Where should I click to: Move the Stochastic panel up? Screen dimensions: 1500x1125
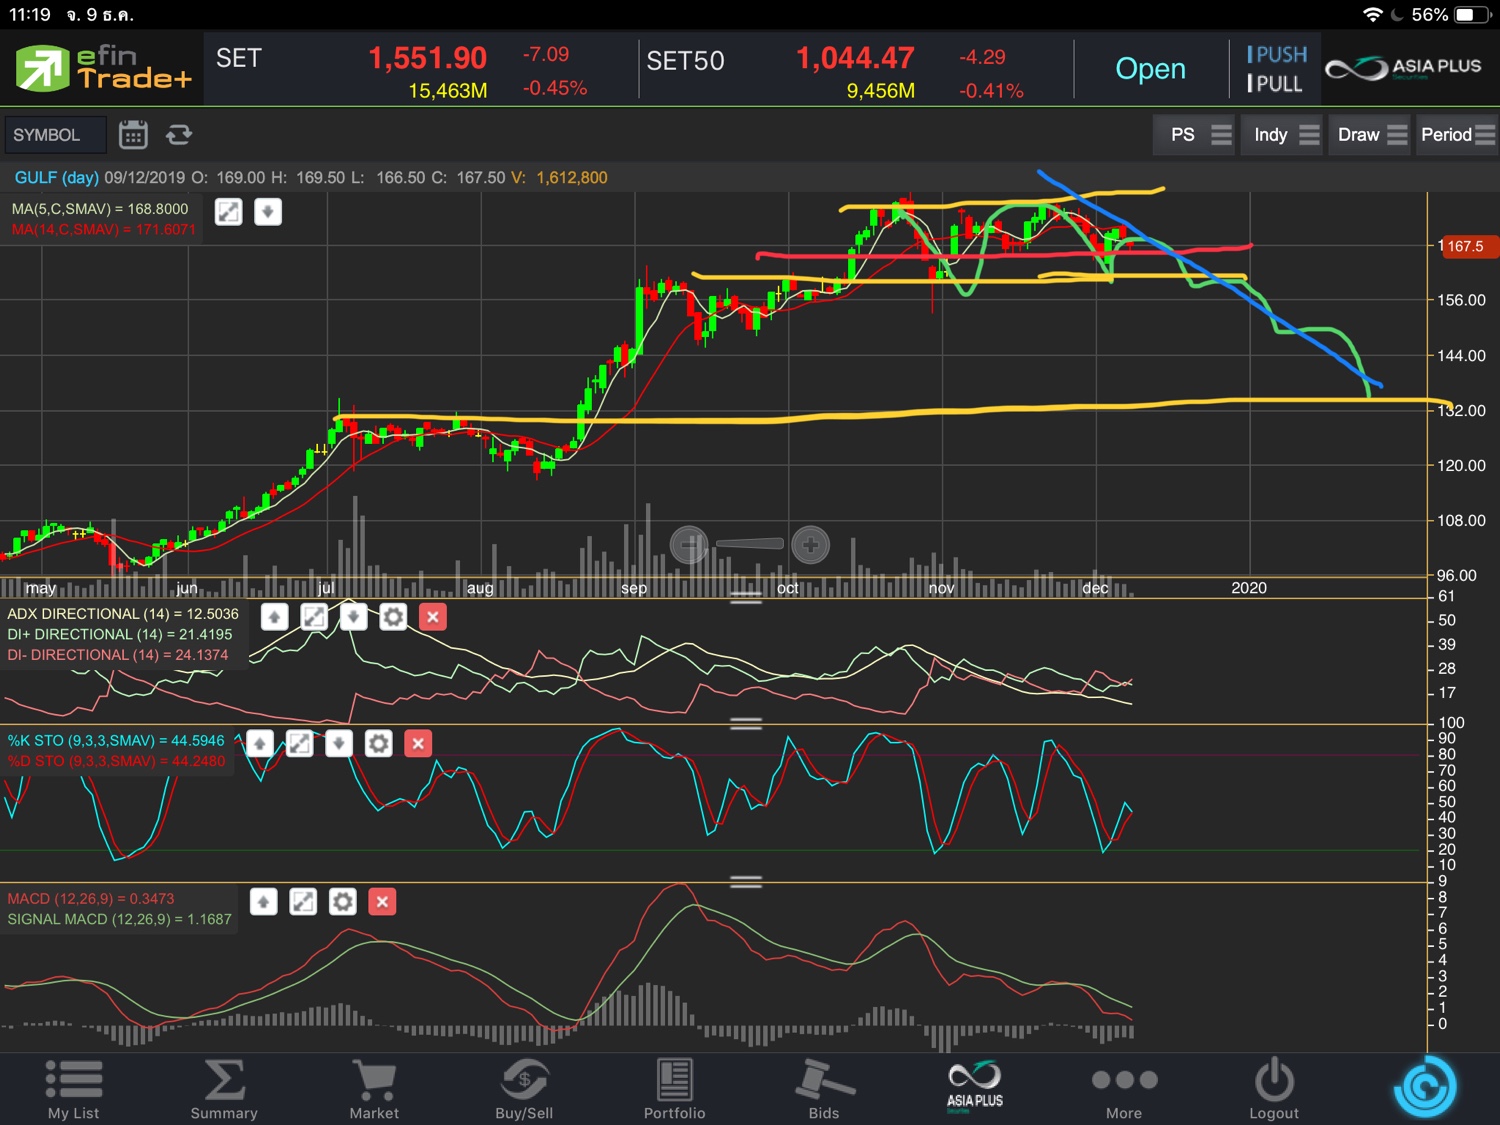pyautogui.click(x=260, y=743)
